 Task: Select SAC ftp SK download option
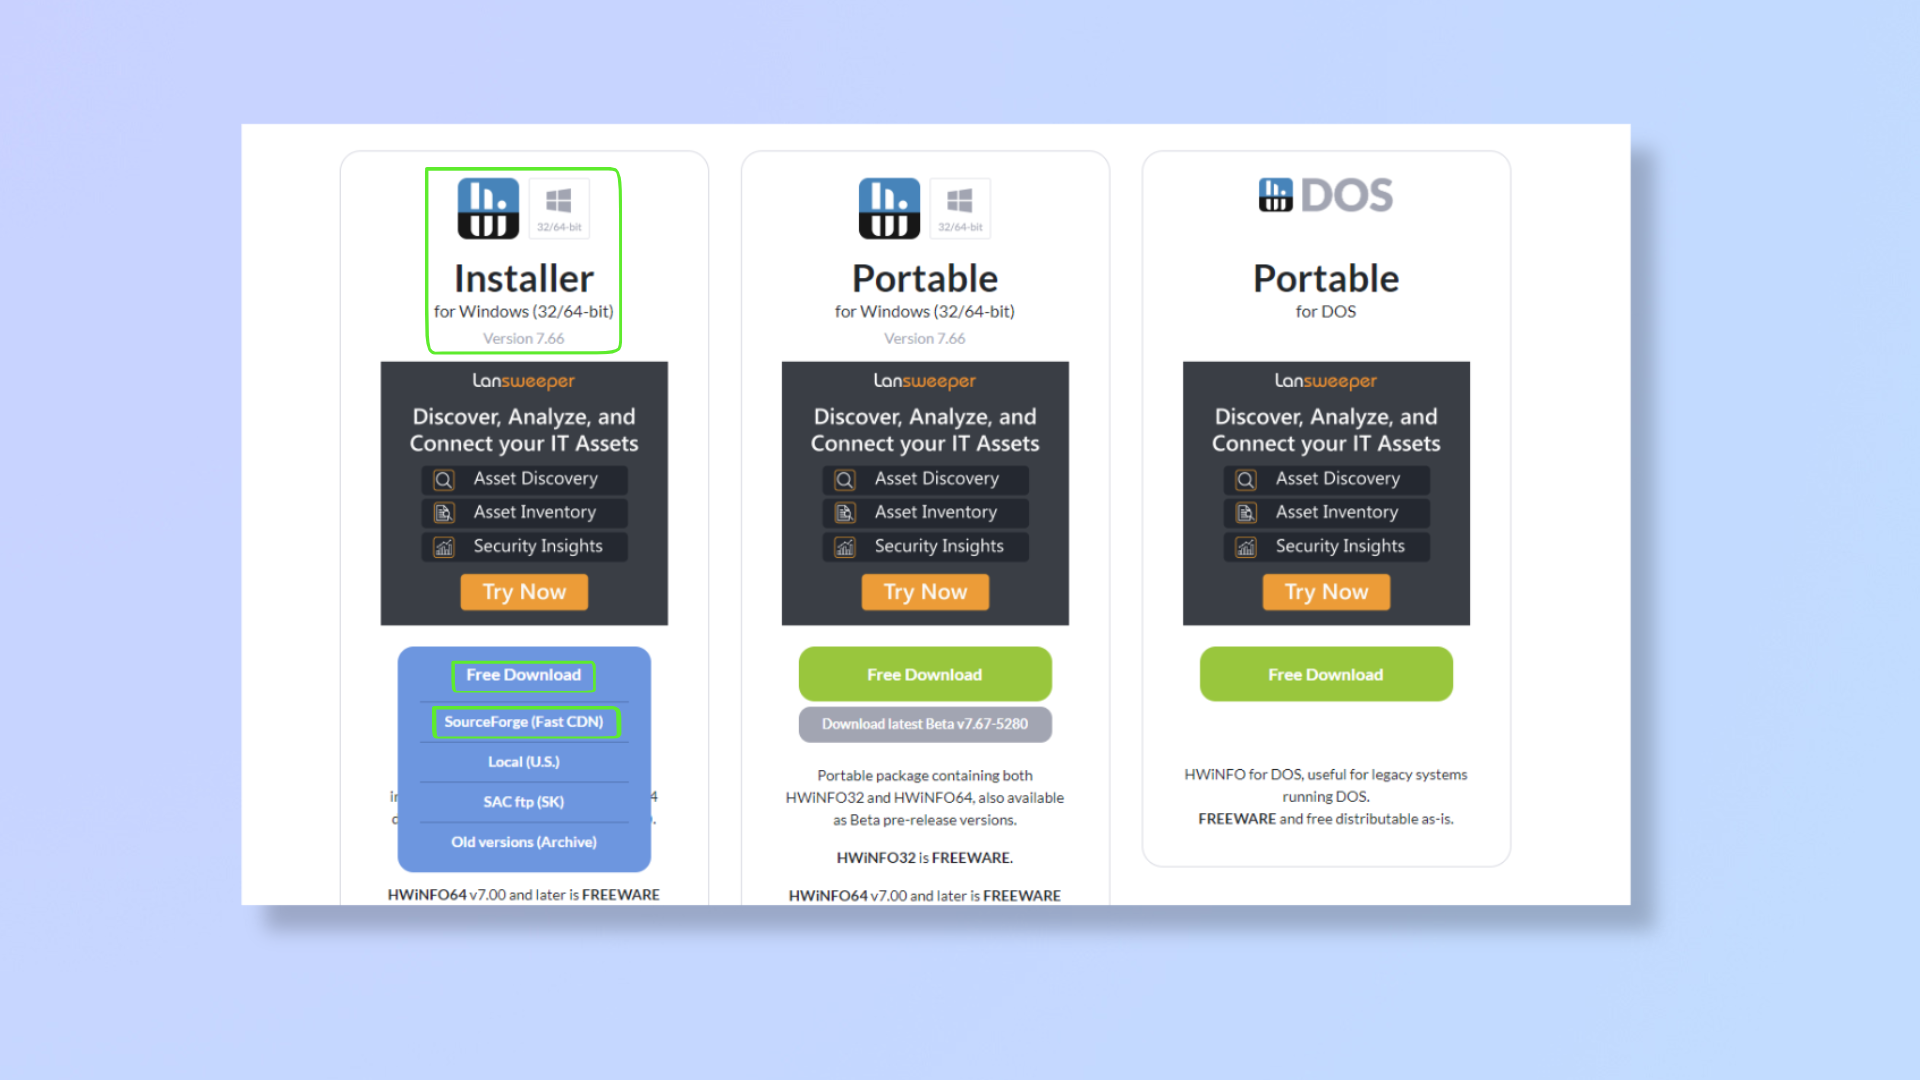524,802
